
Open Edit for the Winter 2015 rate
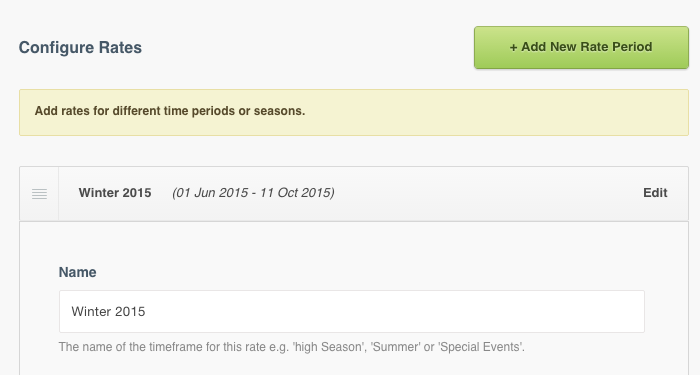pyautogui.click(x=655, y=193)
